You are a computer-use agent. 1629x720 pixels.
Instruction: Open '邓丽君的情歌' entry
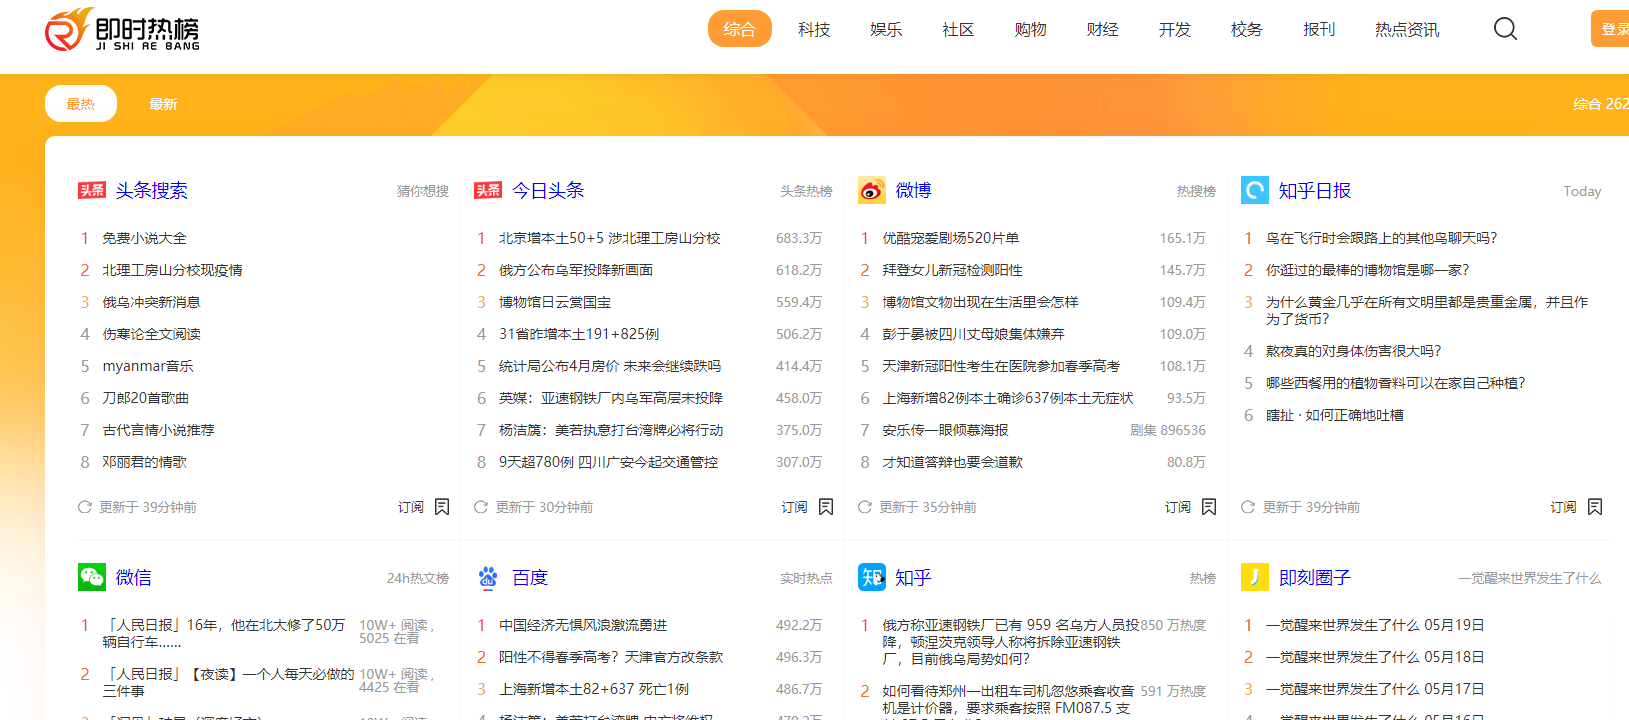[145, 462]
